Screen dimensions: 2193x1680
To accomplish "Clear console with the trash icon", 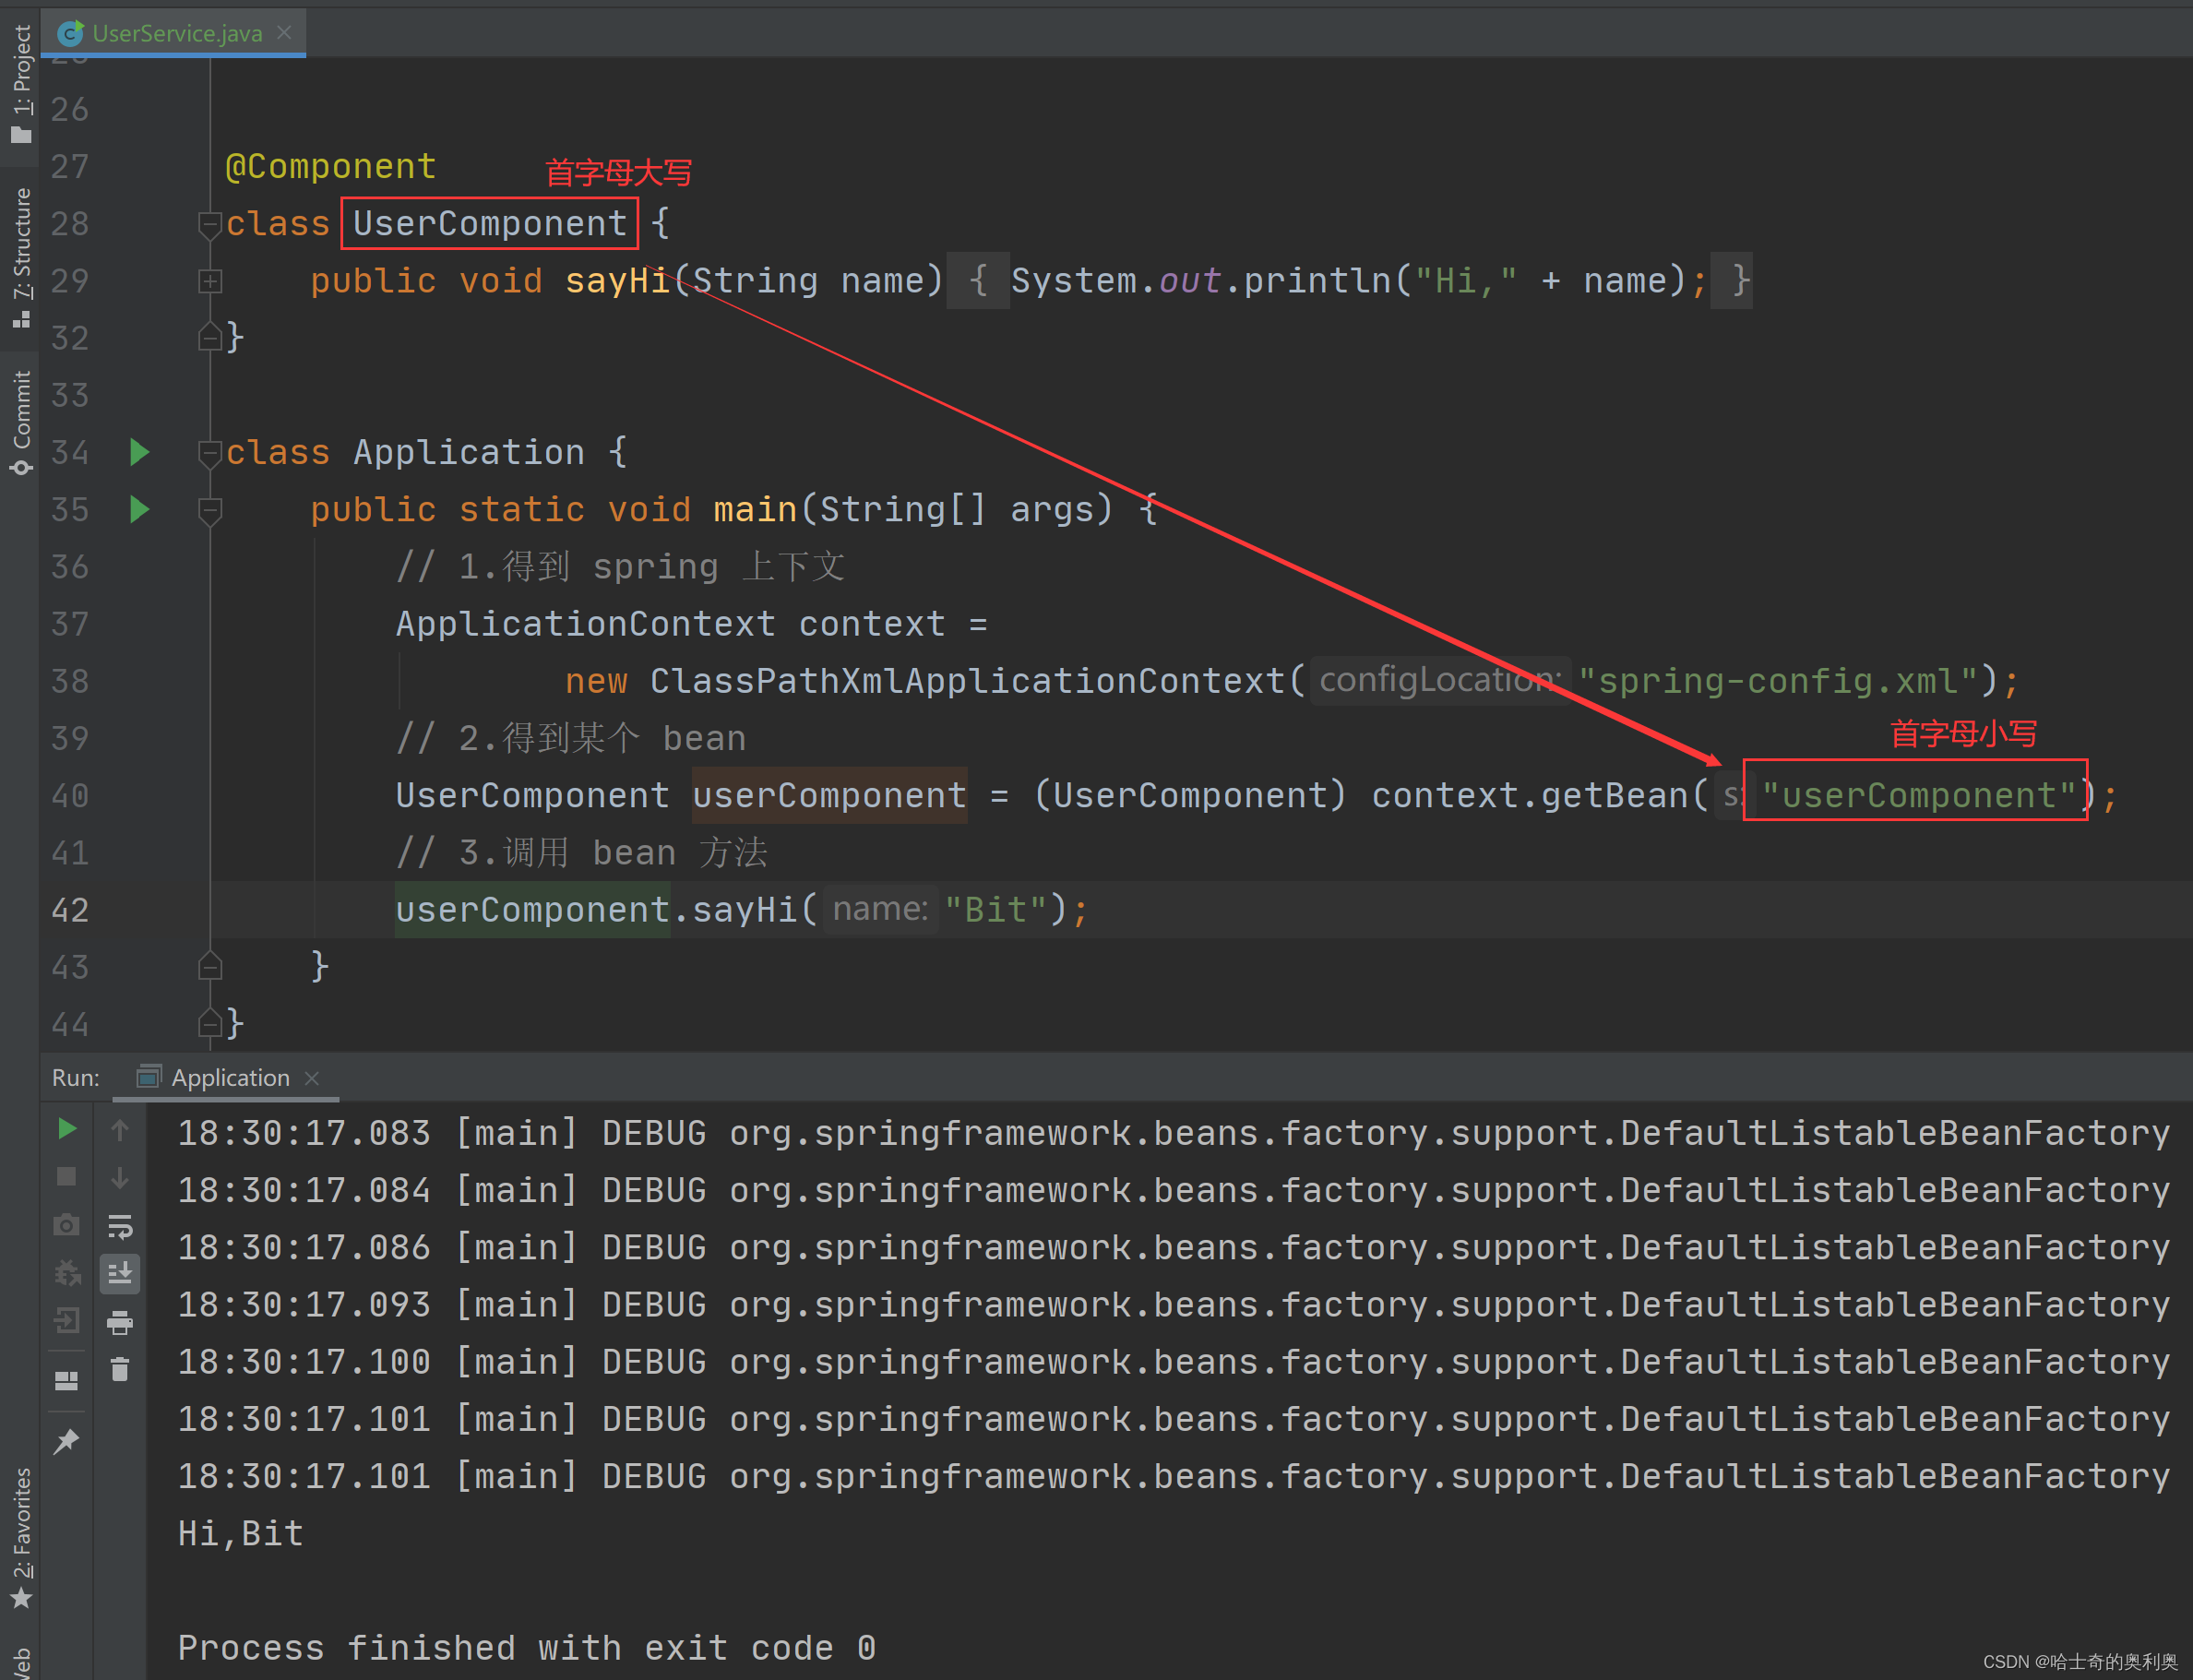I will pos(120,1369).
